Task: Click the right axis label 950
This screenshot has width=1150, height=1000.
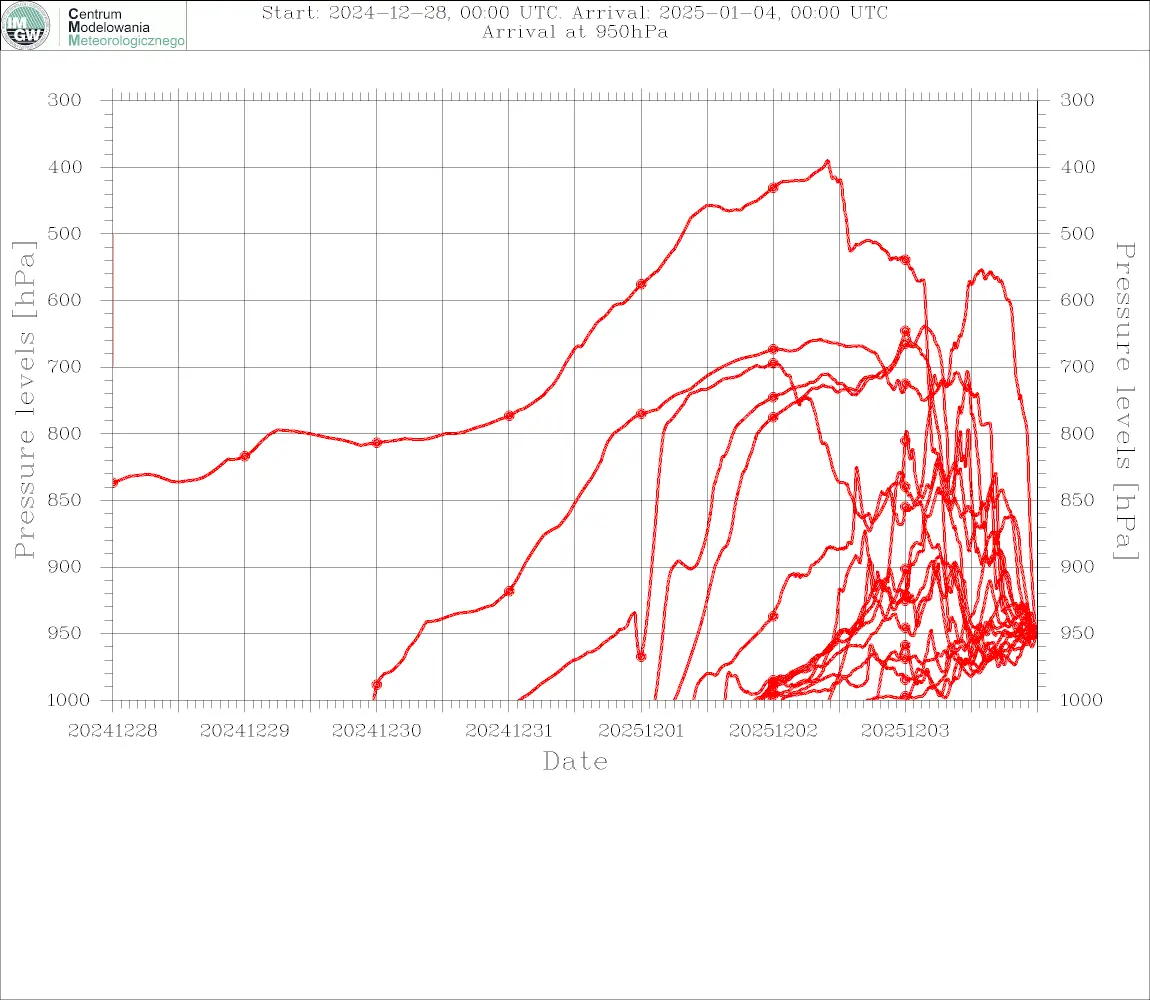Action: (x=1077, y=633)
